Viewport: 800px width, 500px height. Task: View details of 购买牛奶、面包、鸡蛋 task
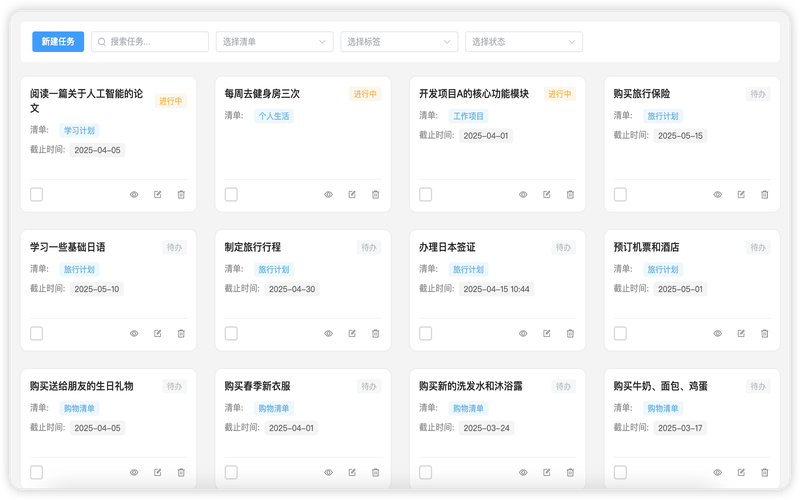[x=717, y=472]
